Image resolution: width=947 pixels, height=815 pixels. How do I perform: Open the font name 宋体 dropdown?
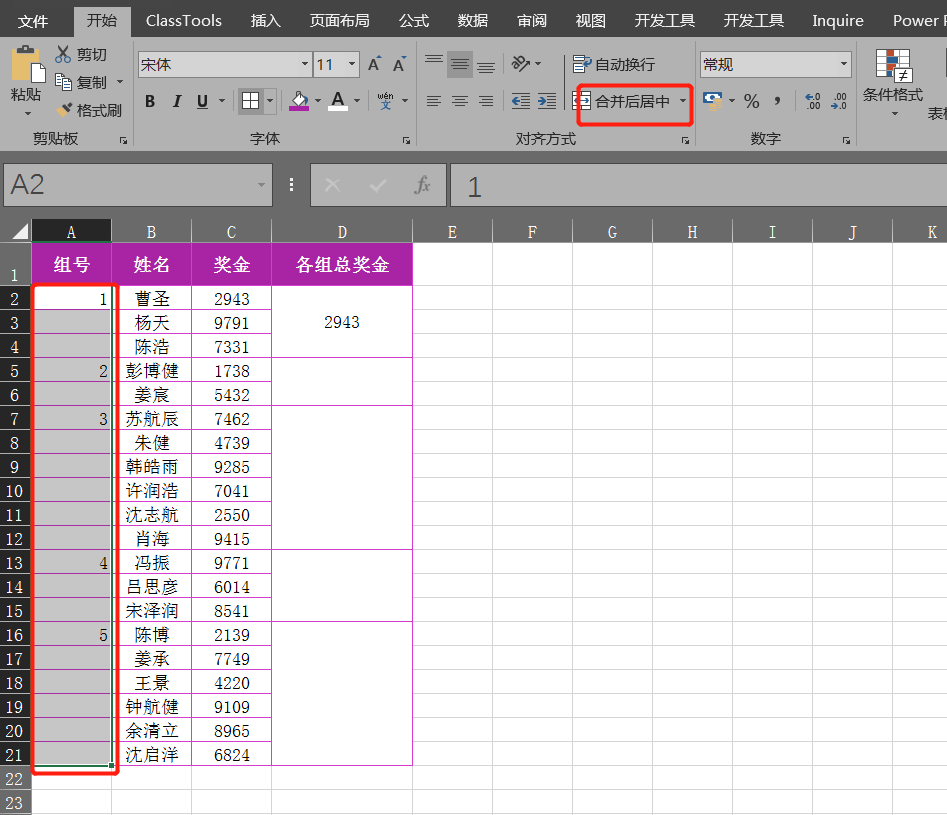[305, 64]
